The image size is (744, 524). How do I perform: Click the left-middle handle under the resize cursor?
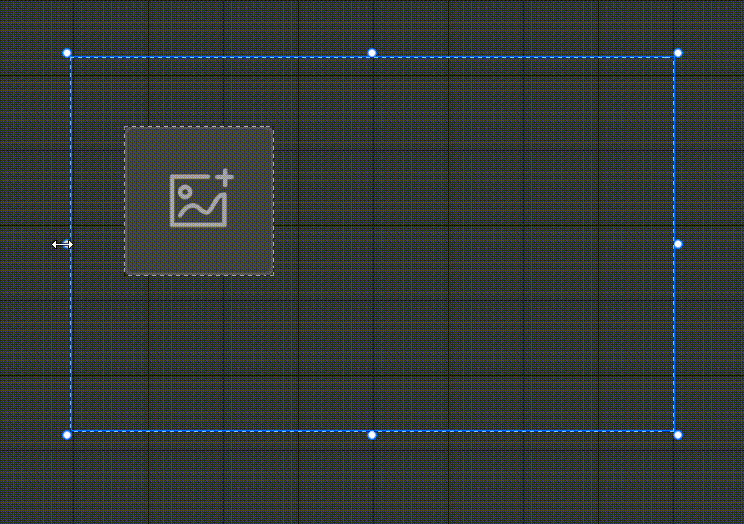coord(67,244)
